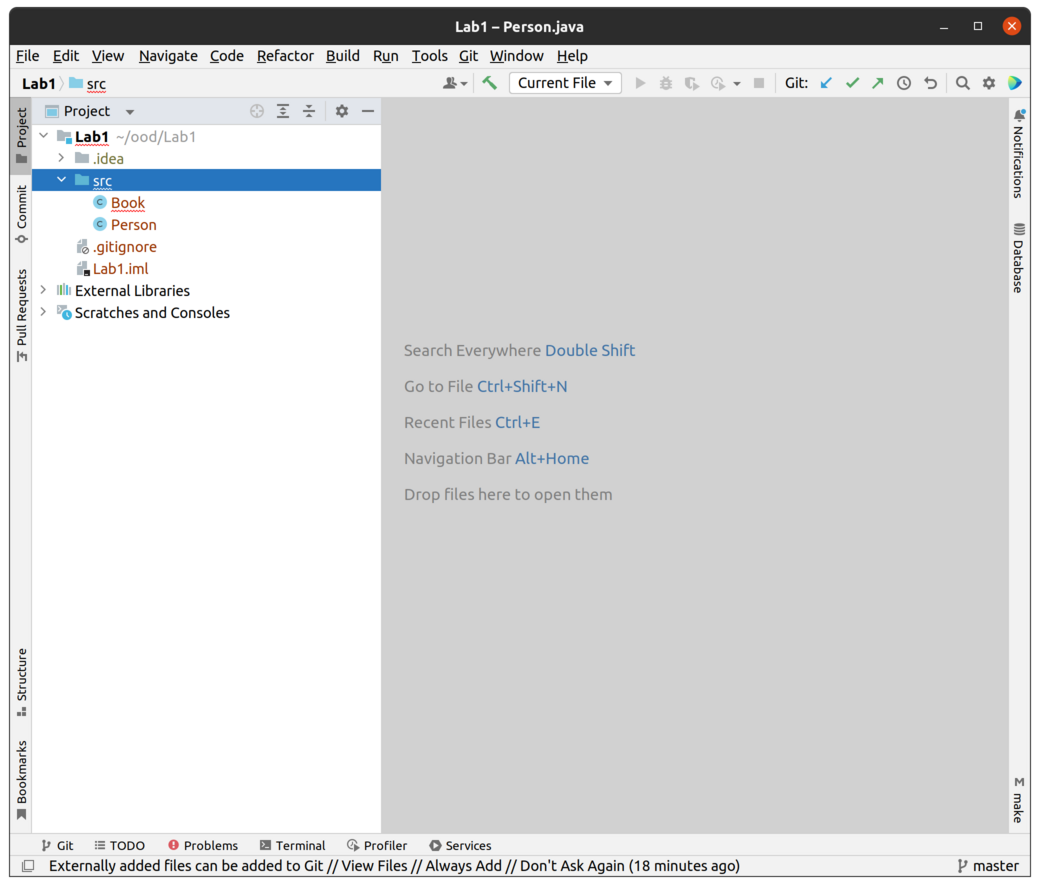Open Project panel options gear
This screenshot has height=886, width=1040.
[341, 111]
